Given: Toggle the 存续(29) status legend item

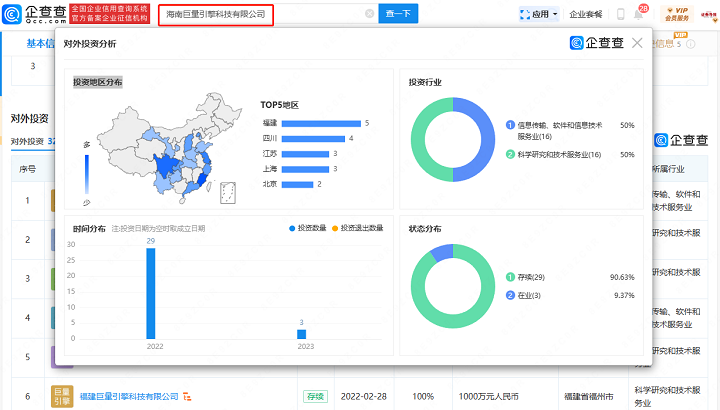Looking at the screenshot, I should 525,277.
